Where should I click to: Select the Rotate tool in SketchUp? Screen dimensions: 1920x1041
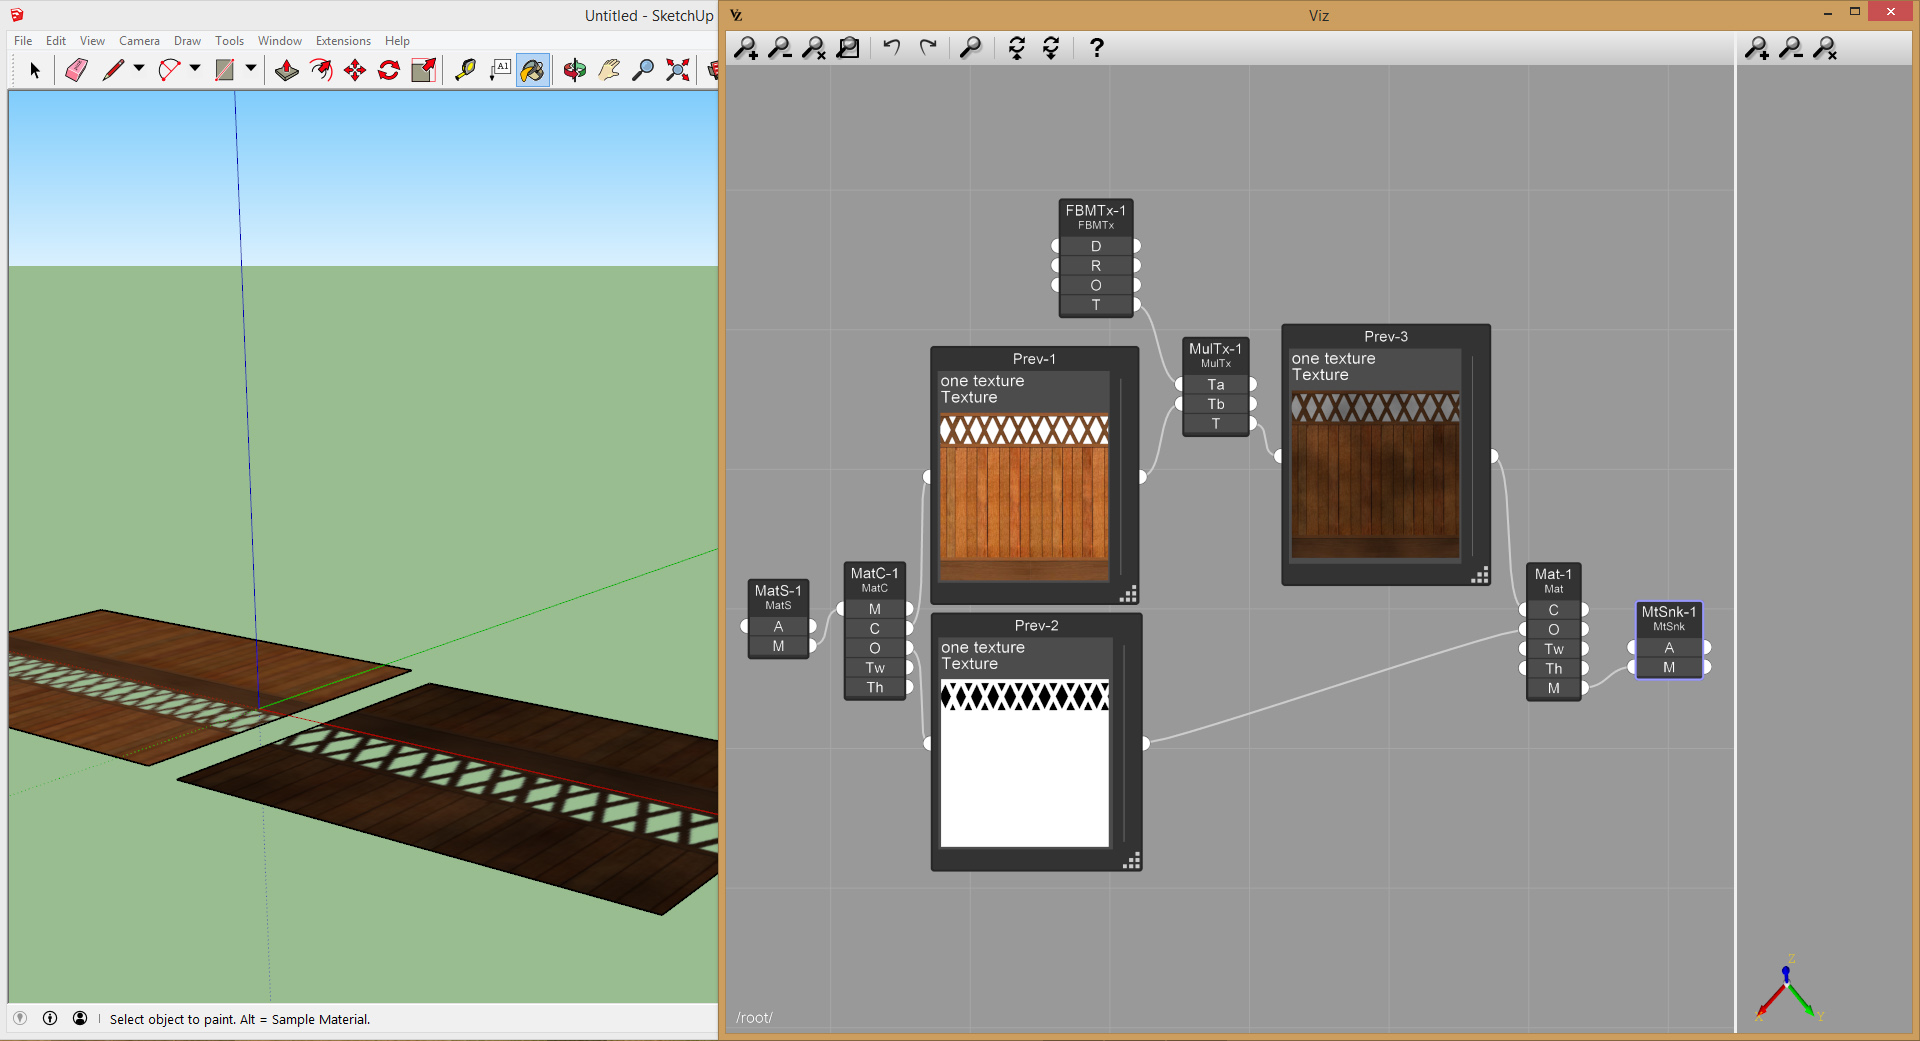tap(389, 70)
